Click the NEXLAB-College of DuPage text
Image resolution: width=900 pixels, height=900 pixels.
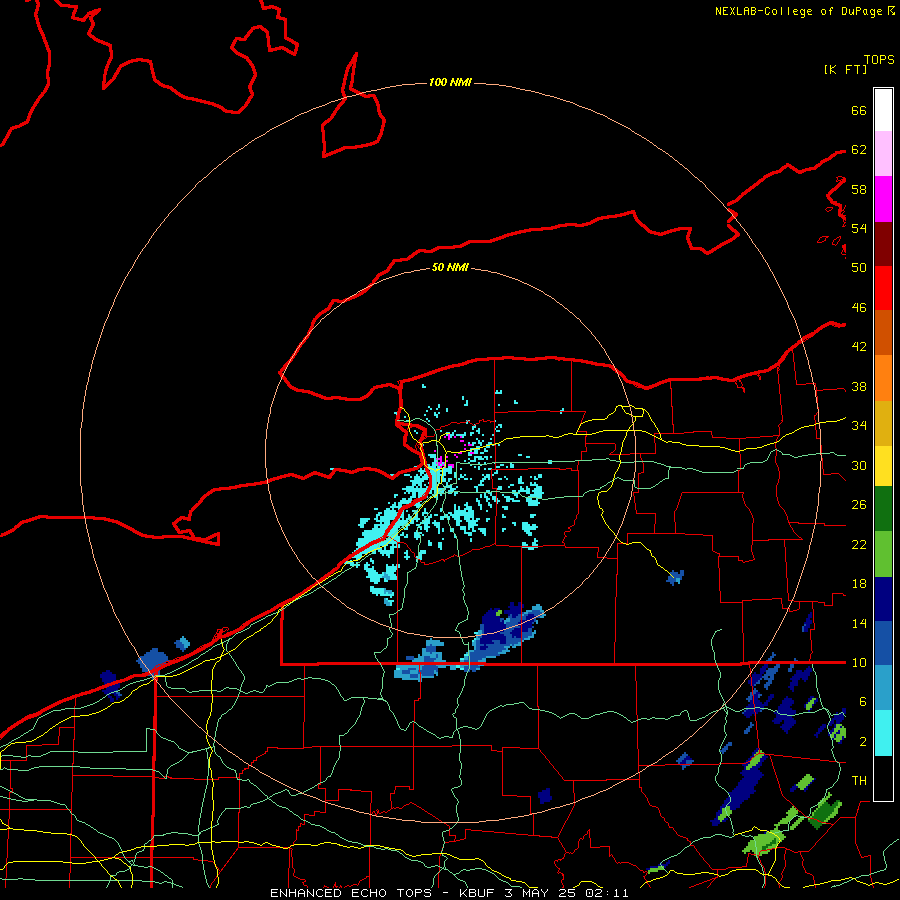coord(798,11)
